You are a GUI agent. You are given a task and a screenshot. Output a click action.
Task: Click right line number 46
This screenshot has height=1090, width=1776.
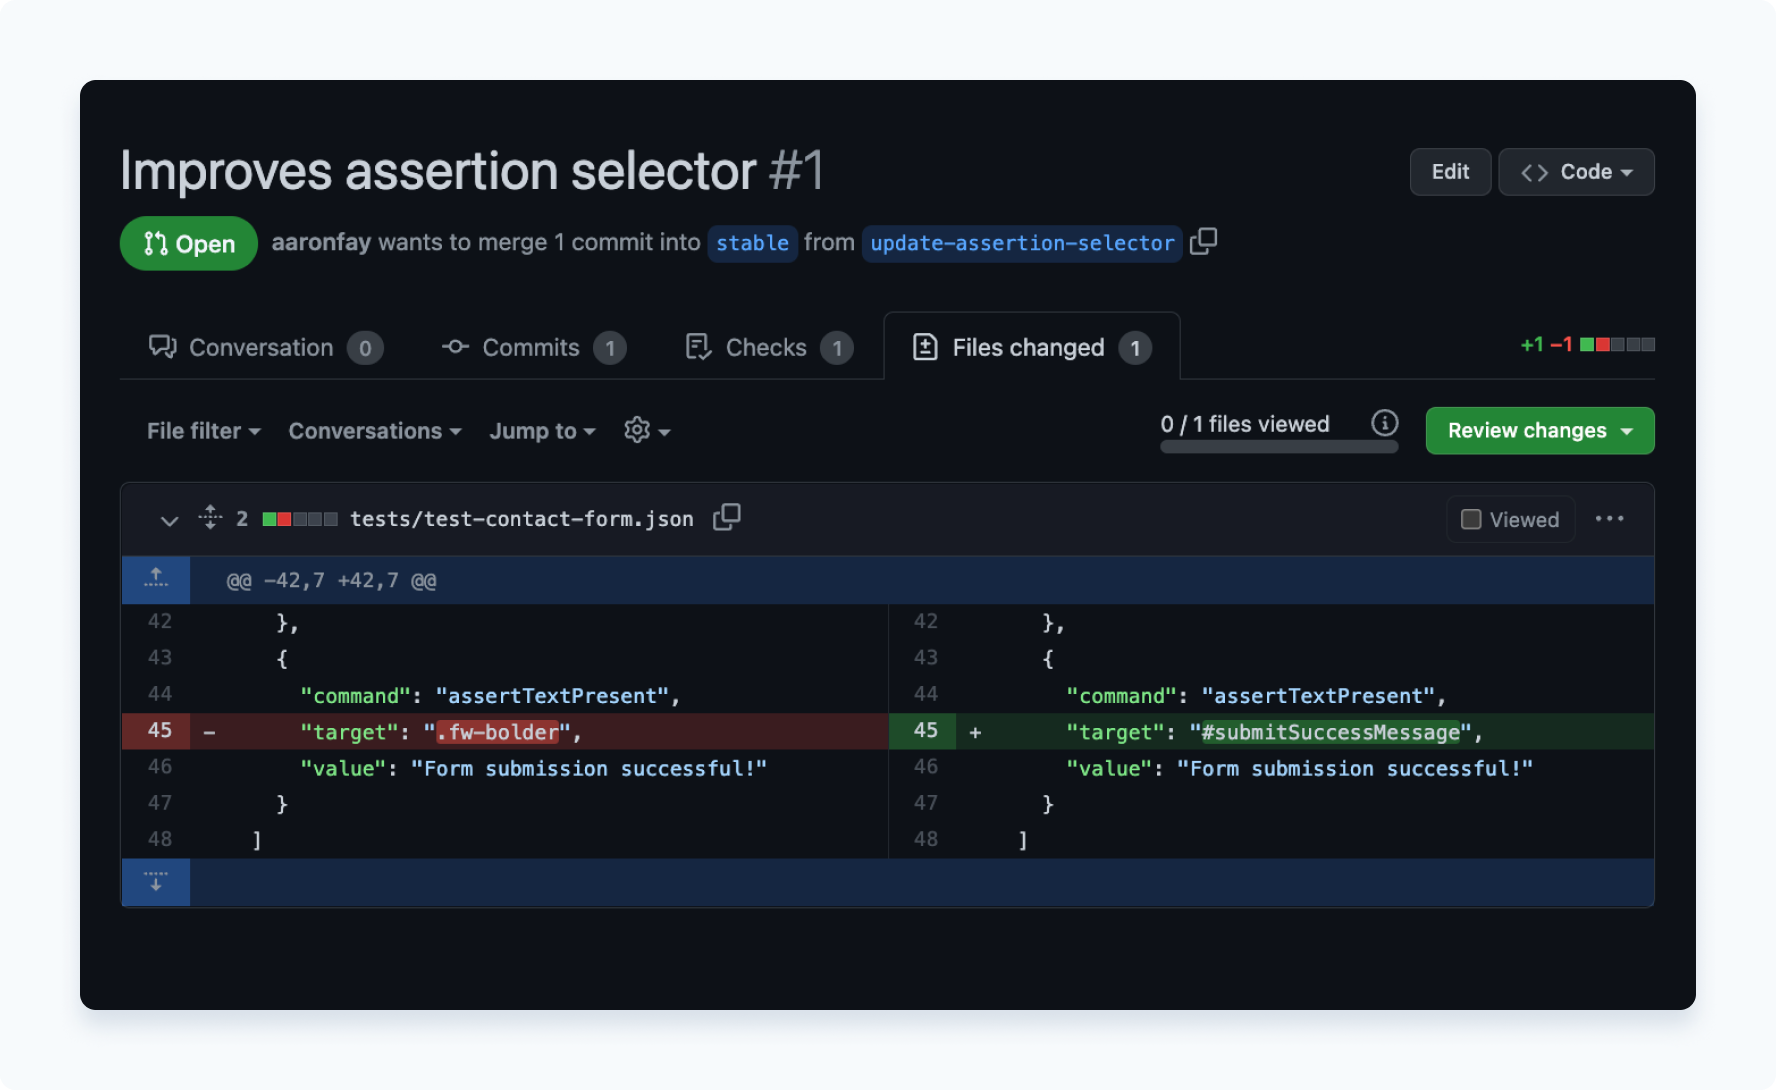[925, 767]
